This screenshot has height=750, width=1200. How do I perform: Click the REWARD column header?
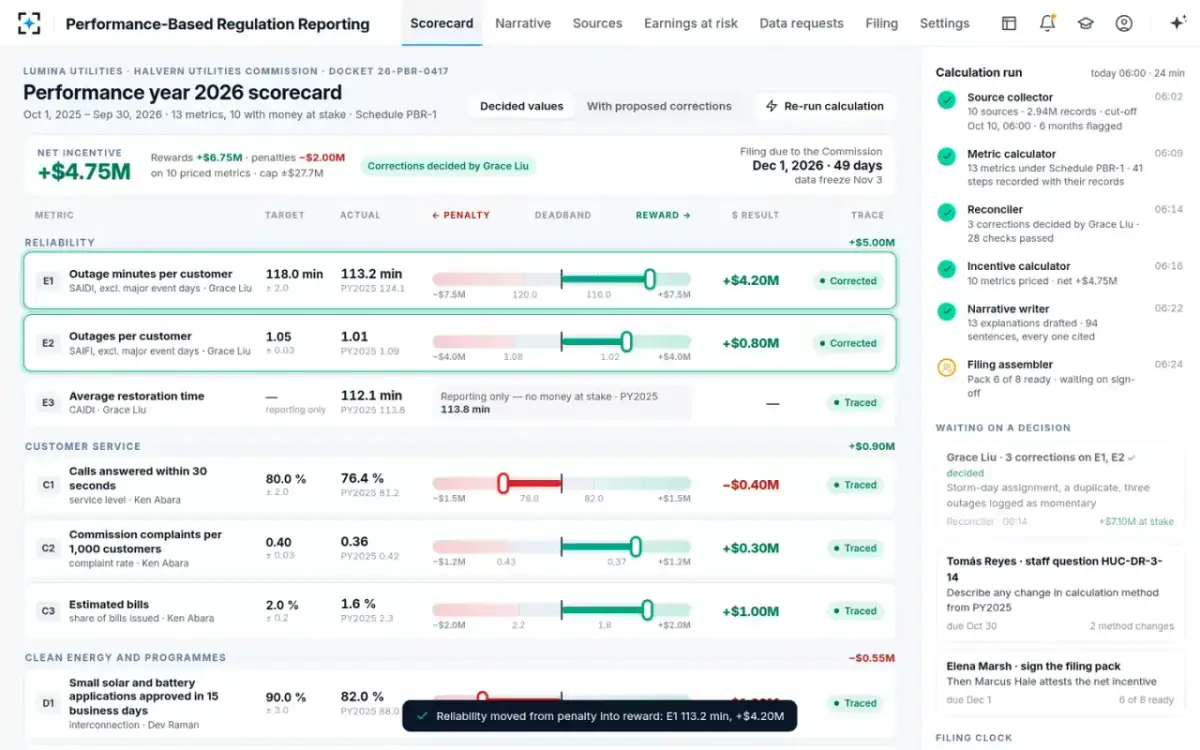click(663, 215)
